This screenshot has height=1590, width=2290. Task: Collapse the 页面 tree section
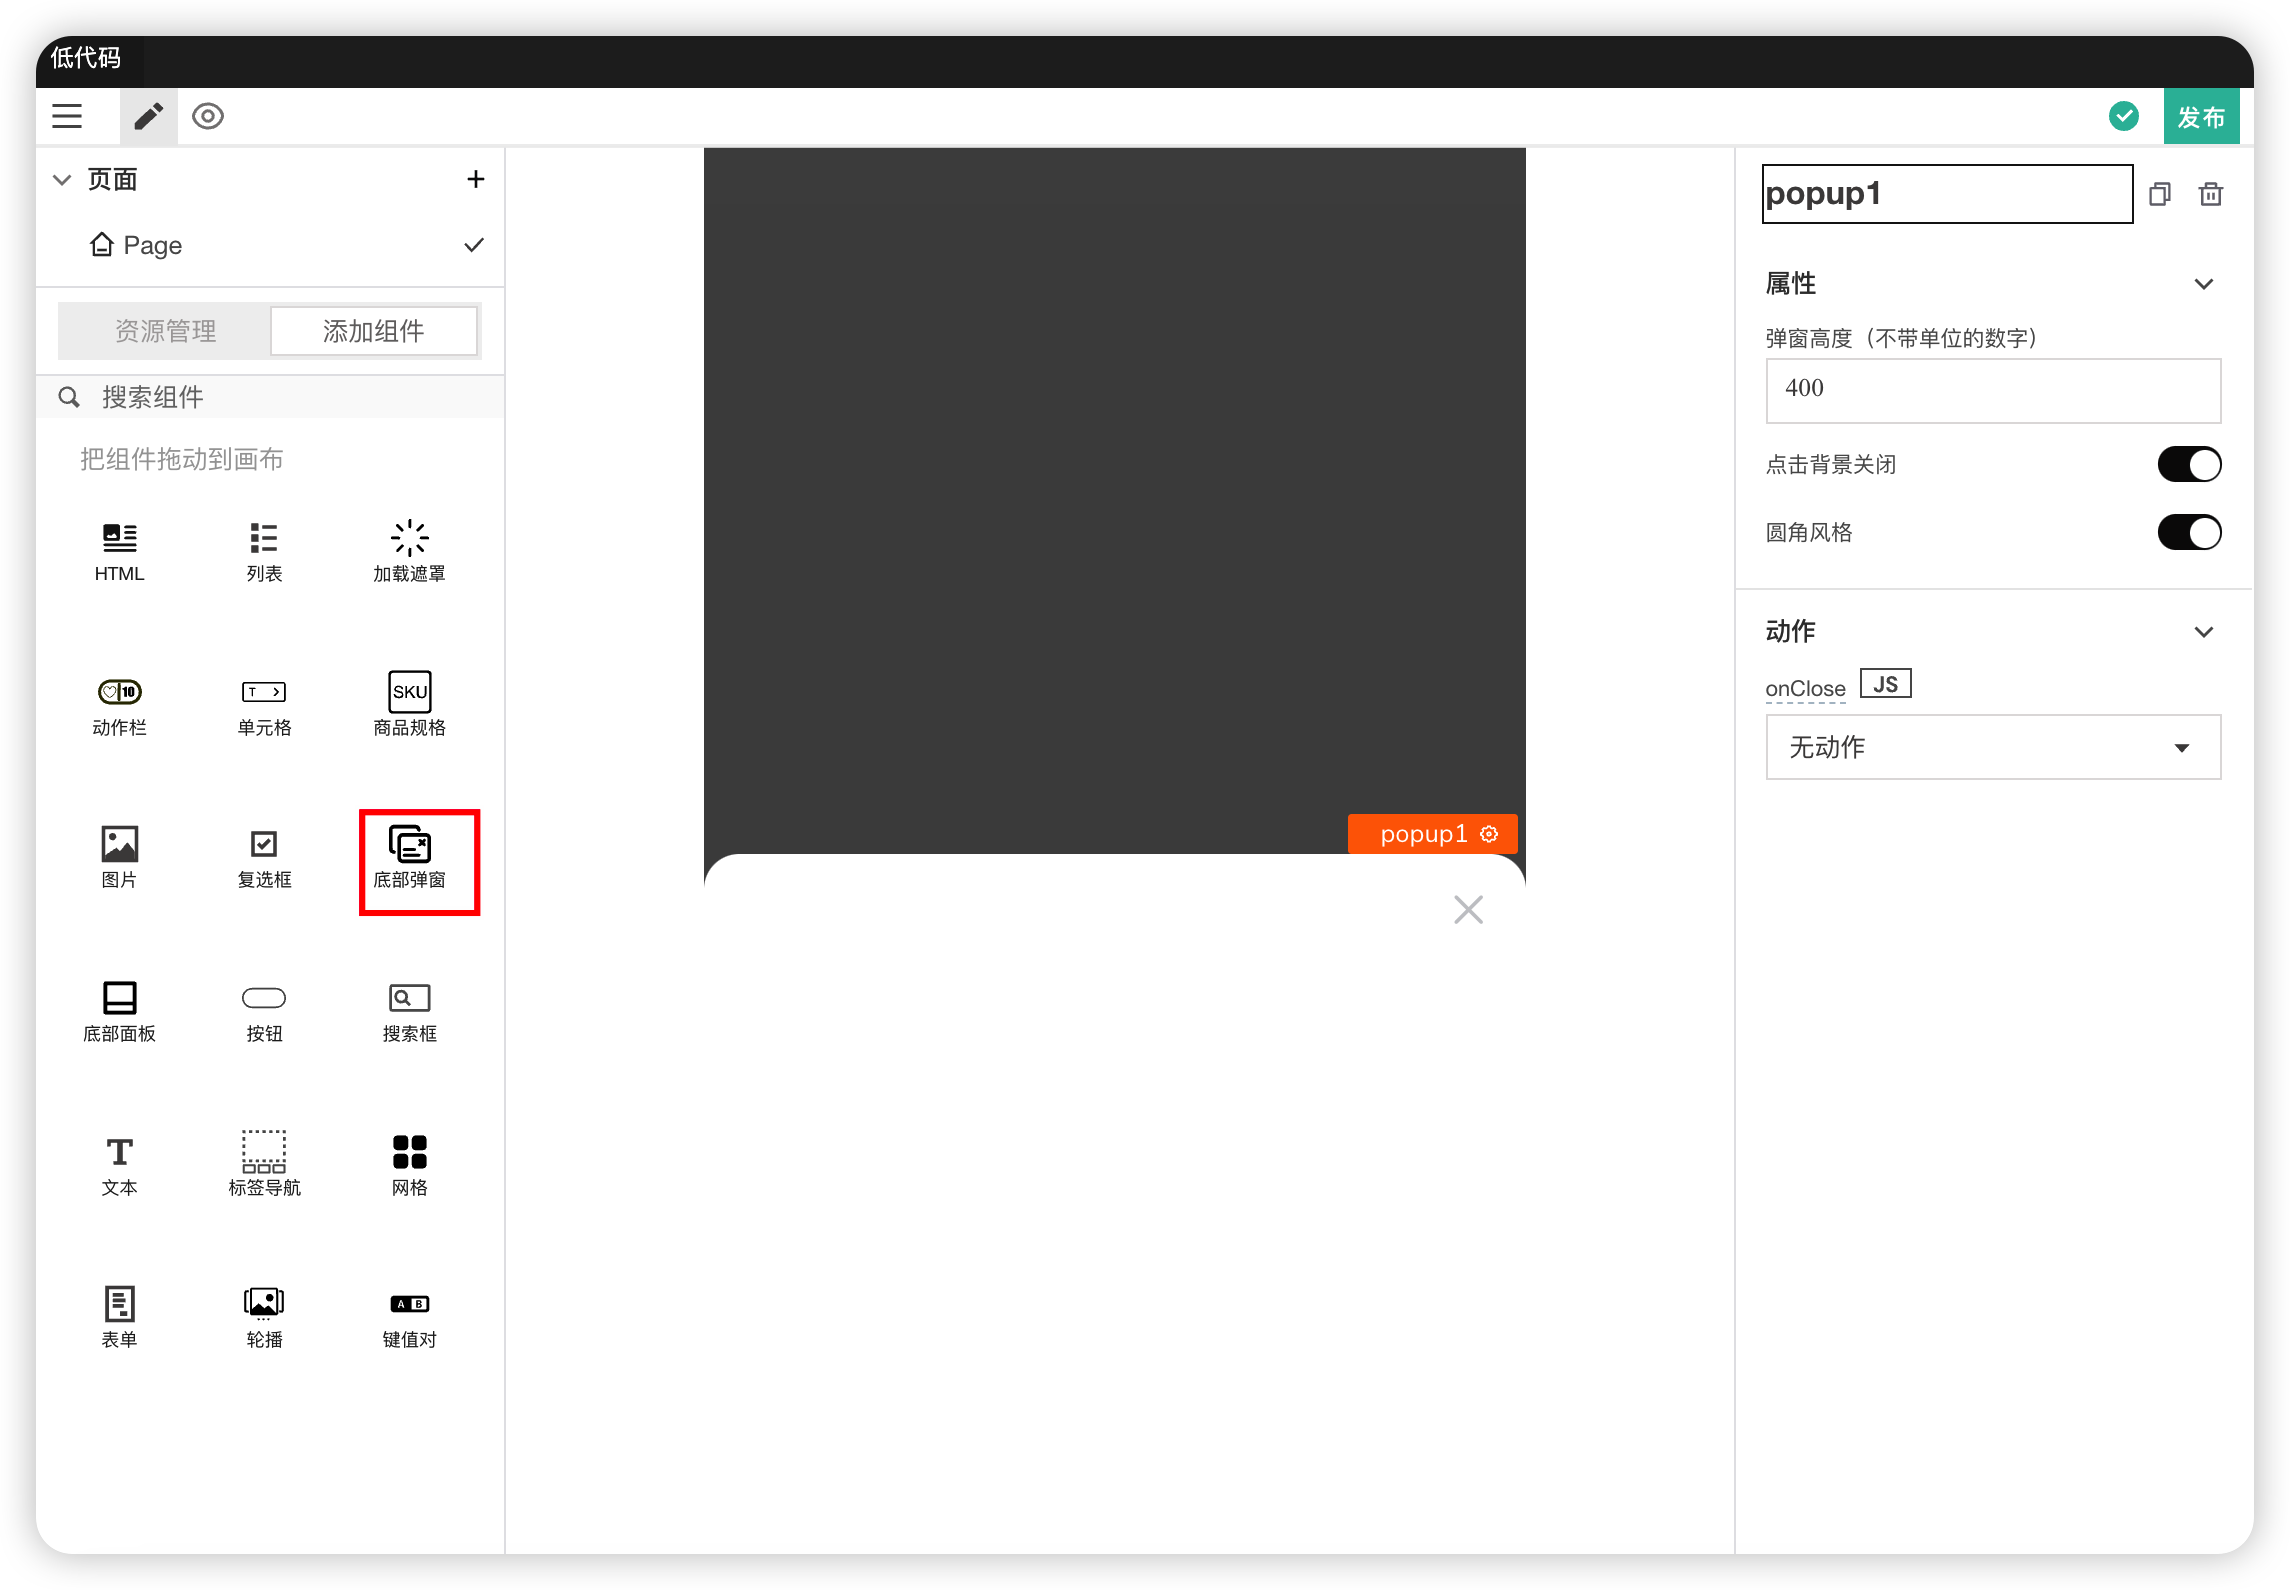click(x=62, y=180)
